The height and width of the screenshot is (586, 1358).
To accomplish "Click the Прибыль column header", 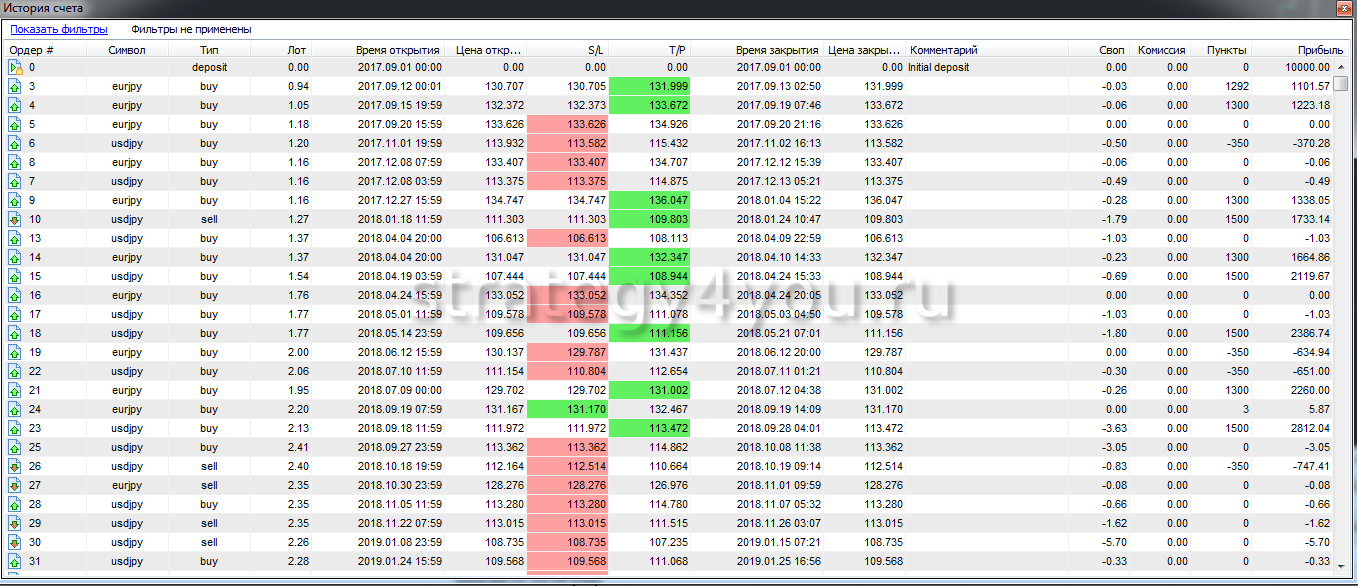I will click(x=1320, y=50).
